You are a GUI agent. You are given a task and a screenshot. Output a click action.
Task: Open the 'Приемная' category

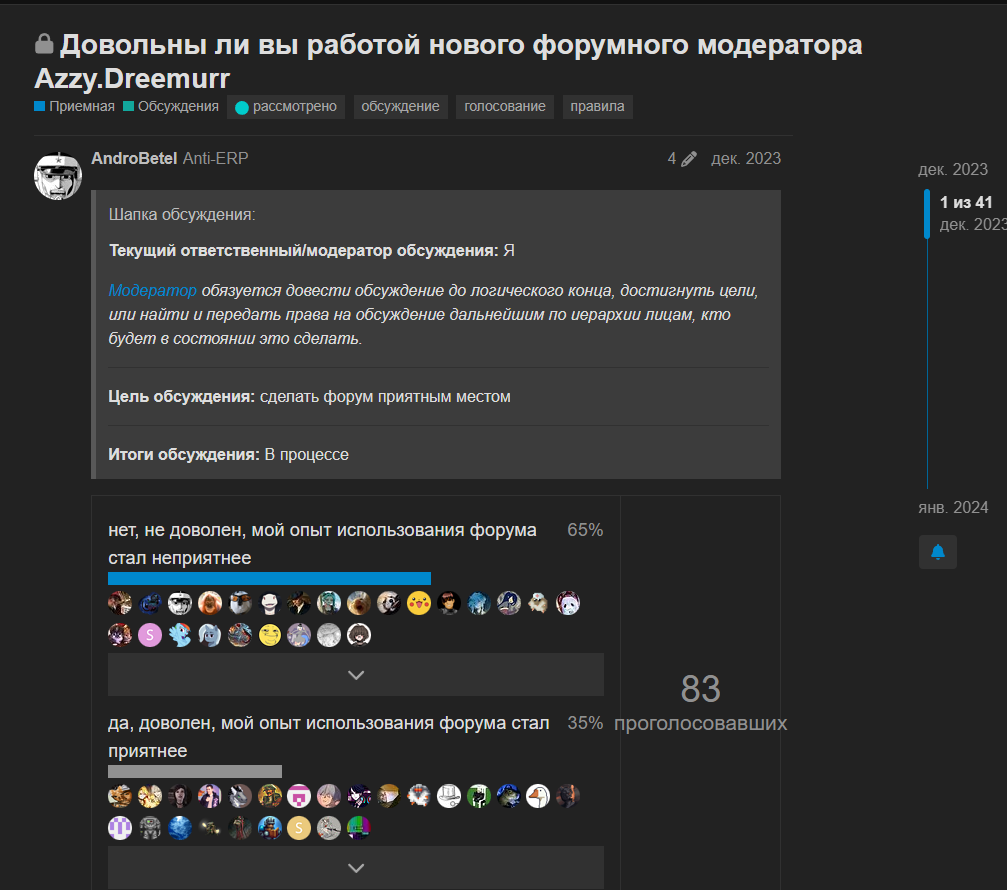pyautogui.click(x=74, y=106)
